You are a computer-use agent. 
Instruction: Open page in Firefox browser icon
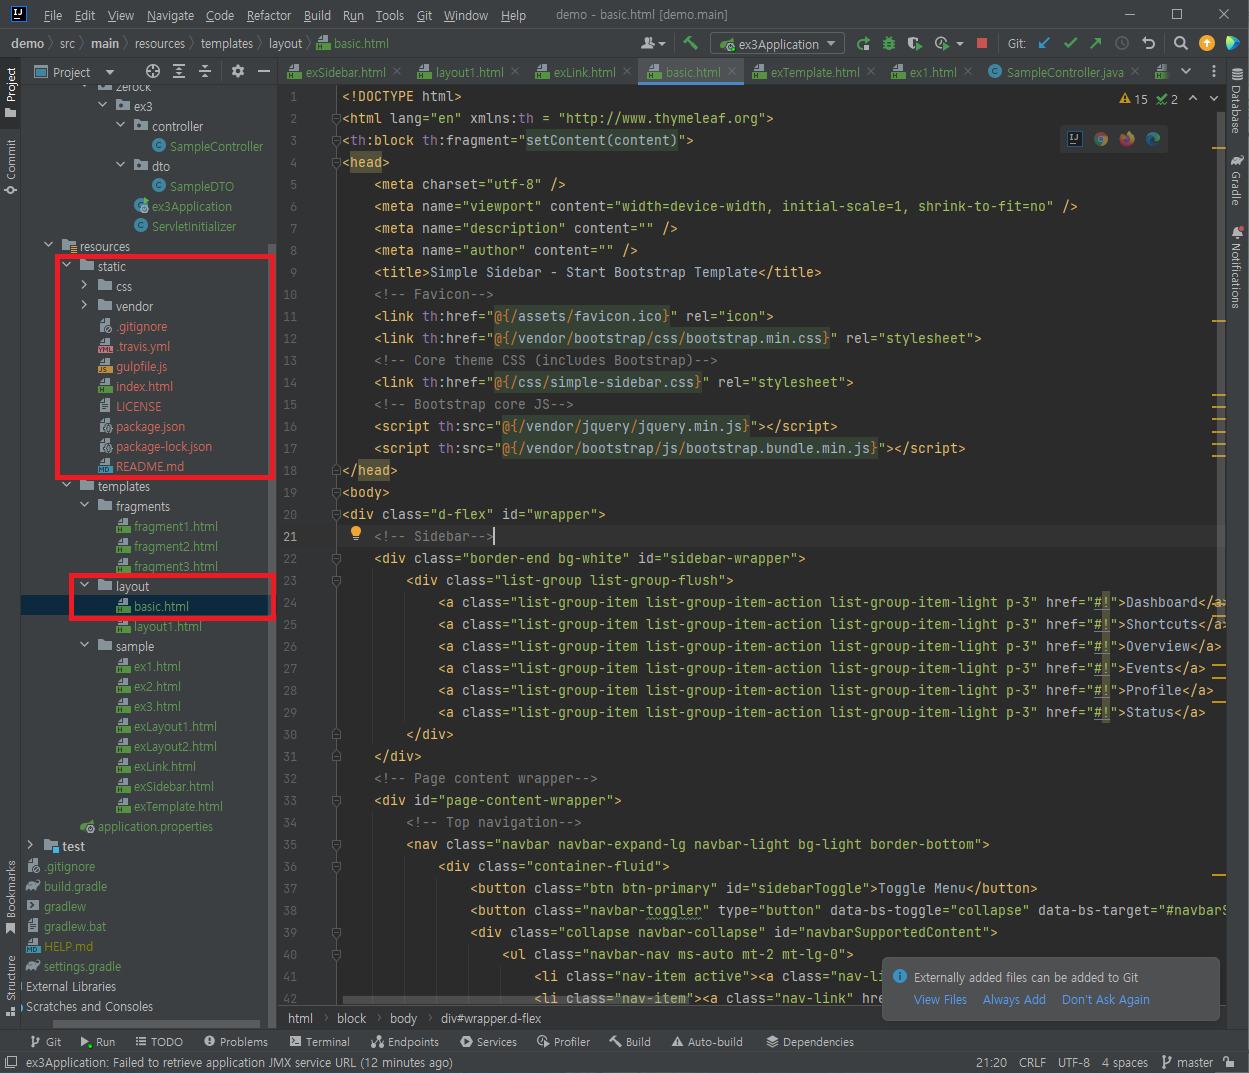click(1127, 139)
